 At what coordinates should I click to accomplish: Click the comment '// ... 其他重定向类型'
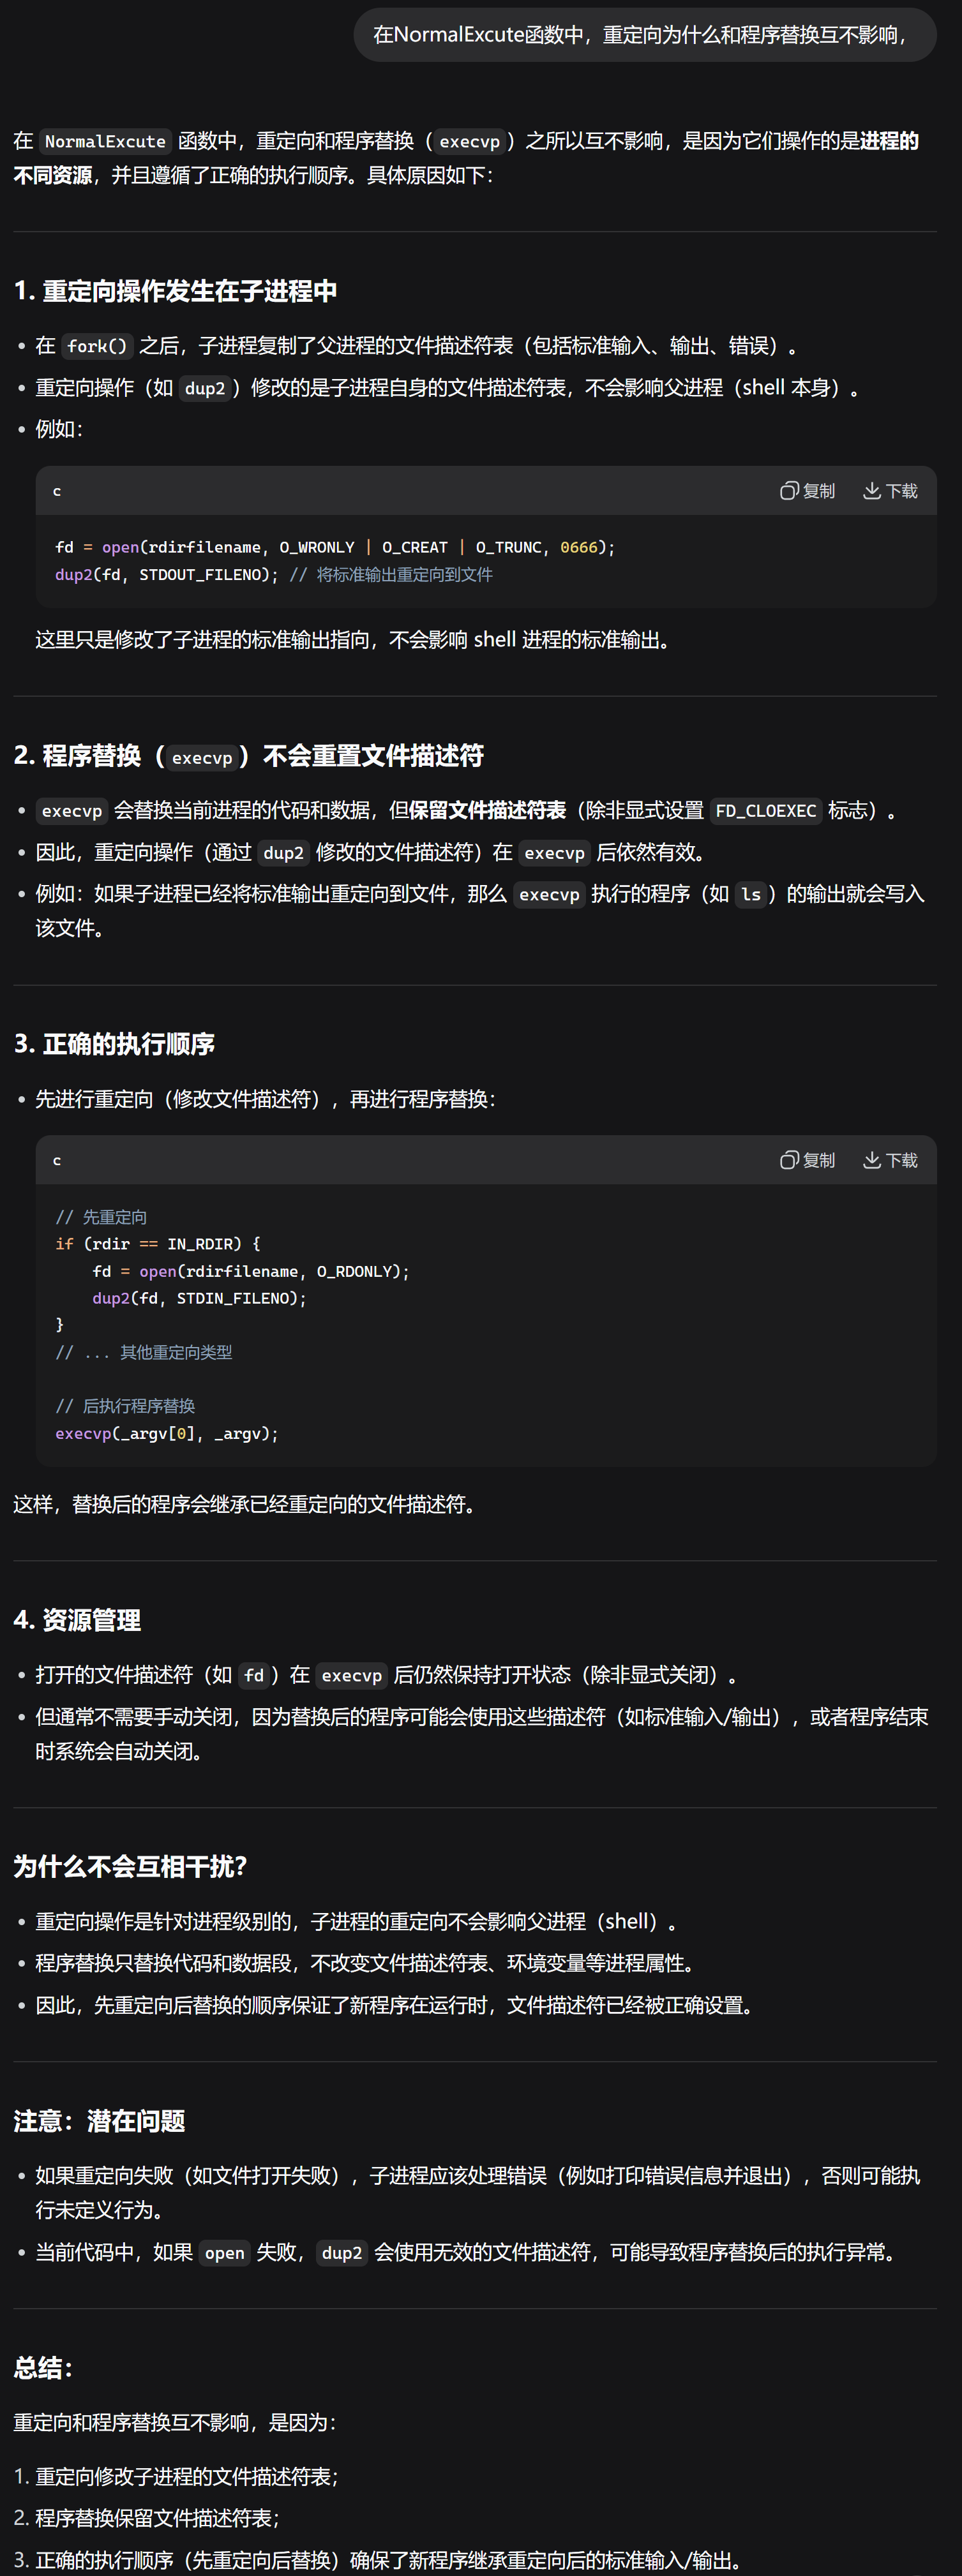[144, 1352]
